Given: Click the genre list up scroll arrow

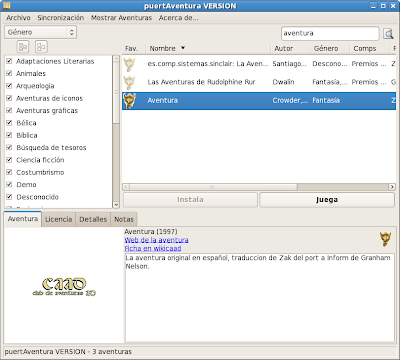Looking at the screenshot, I should coord(116,59).
